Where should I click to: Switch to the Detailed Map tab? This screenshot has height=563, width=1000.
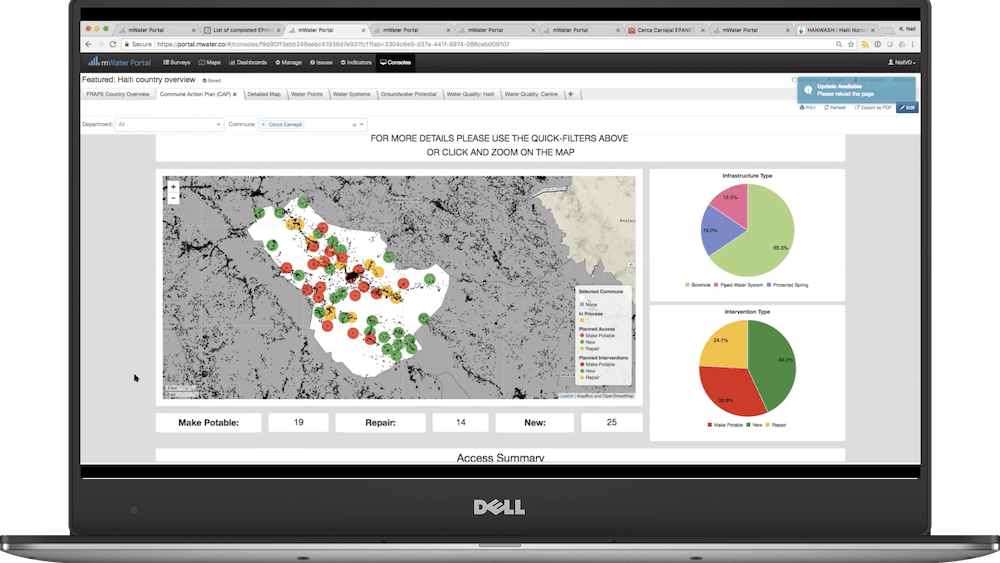pyautogui.click(x=264, y=94)
